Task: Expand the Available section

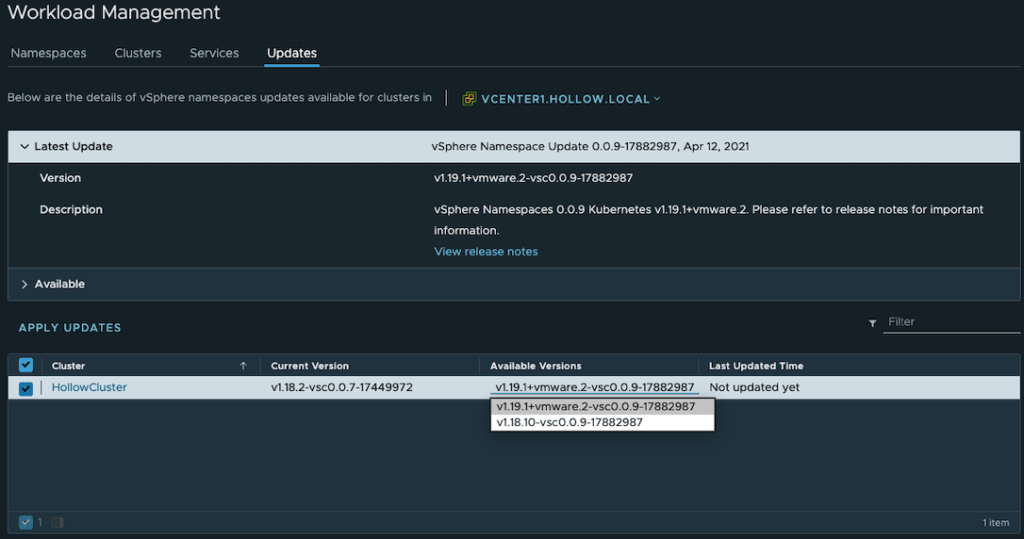Action: (24, 285)
